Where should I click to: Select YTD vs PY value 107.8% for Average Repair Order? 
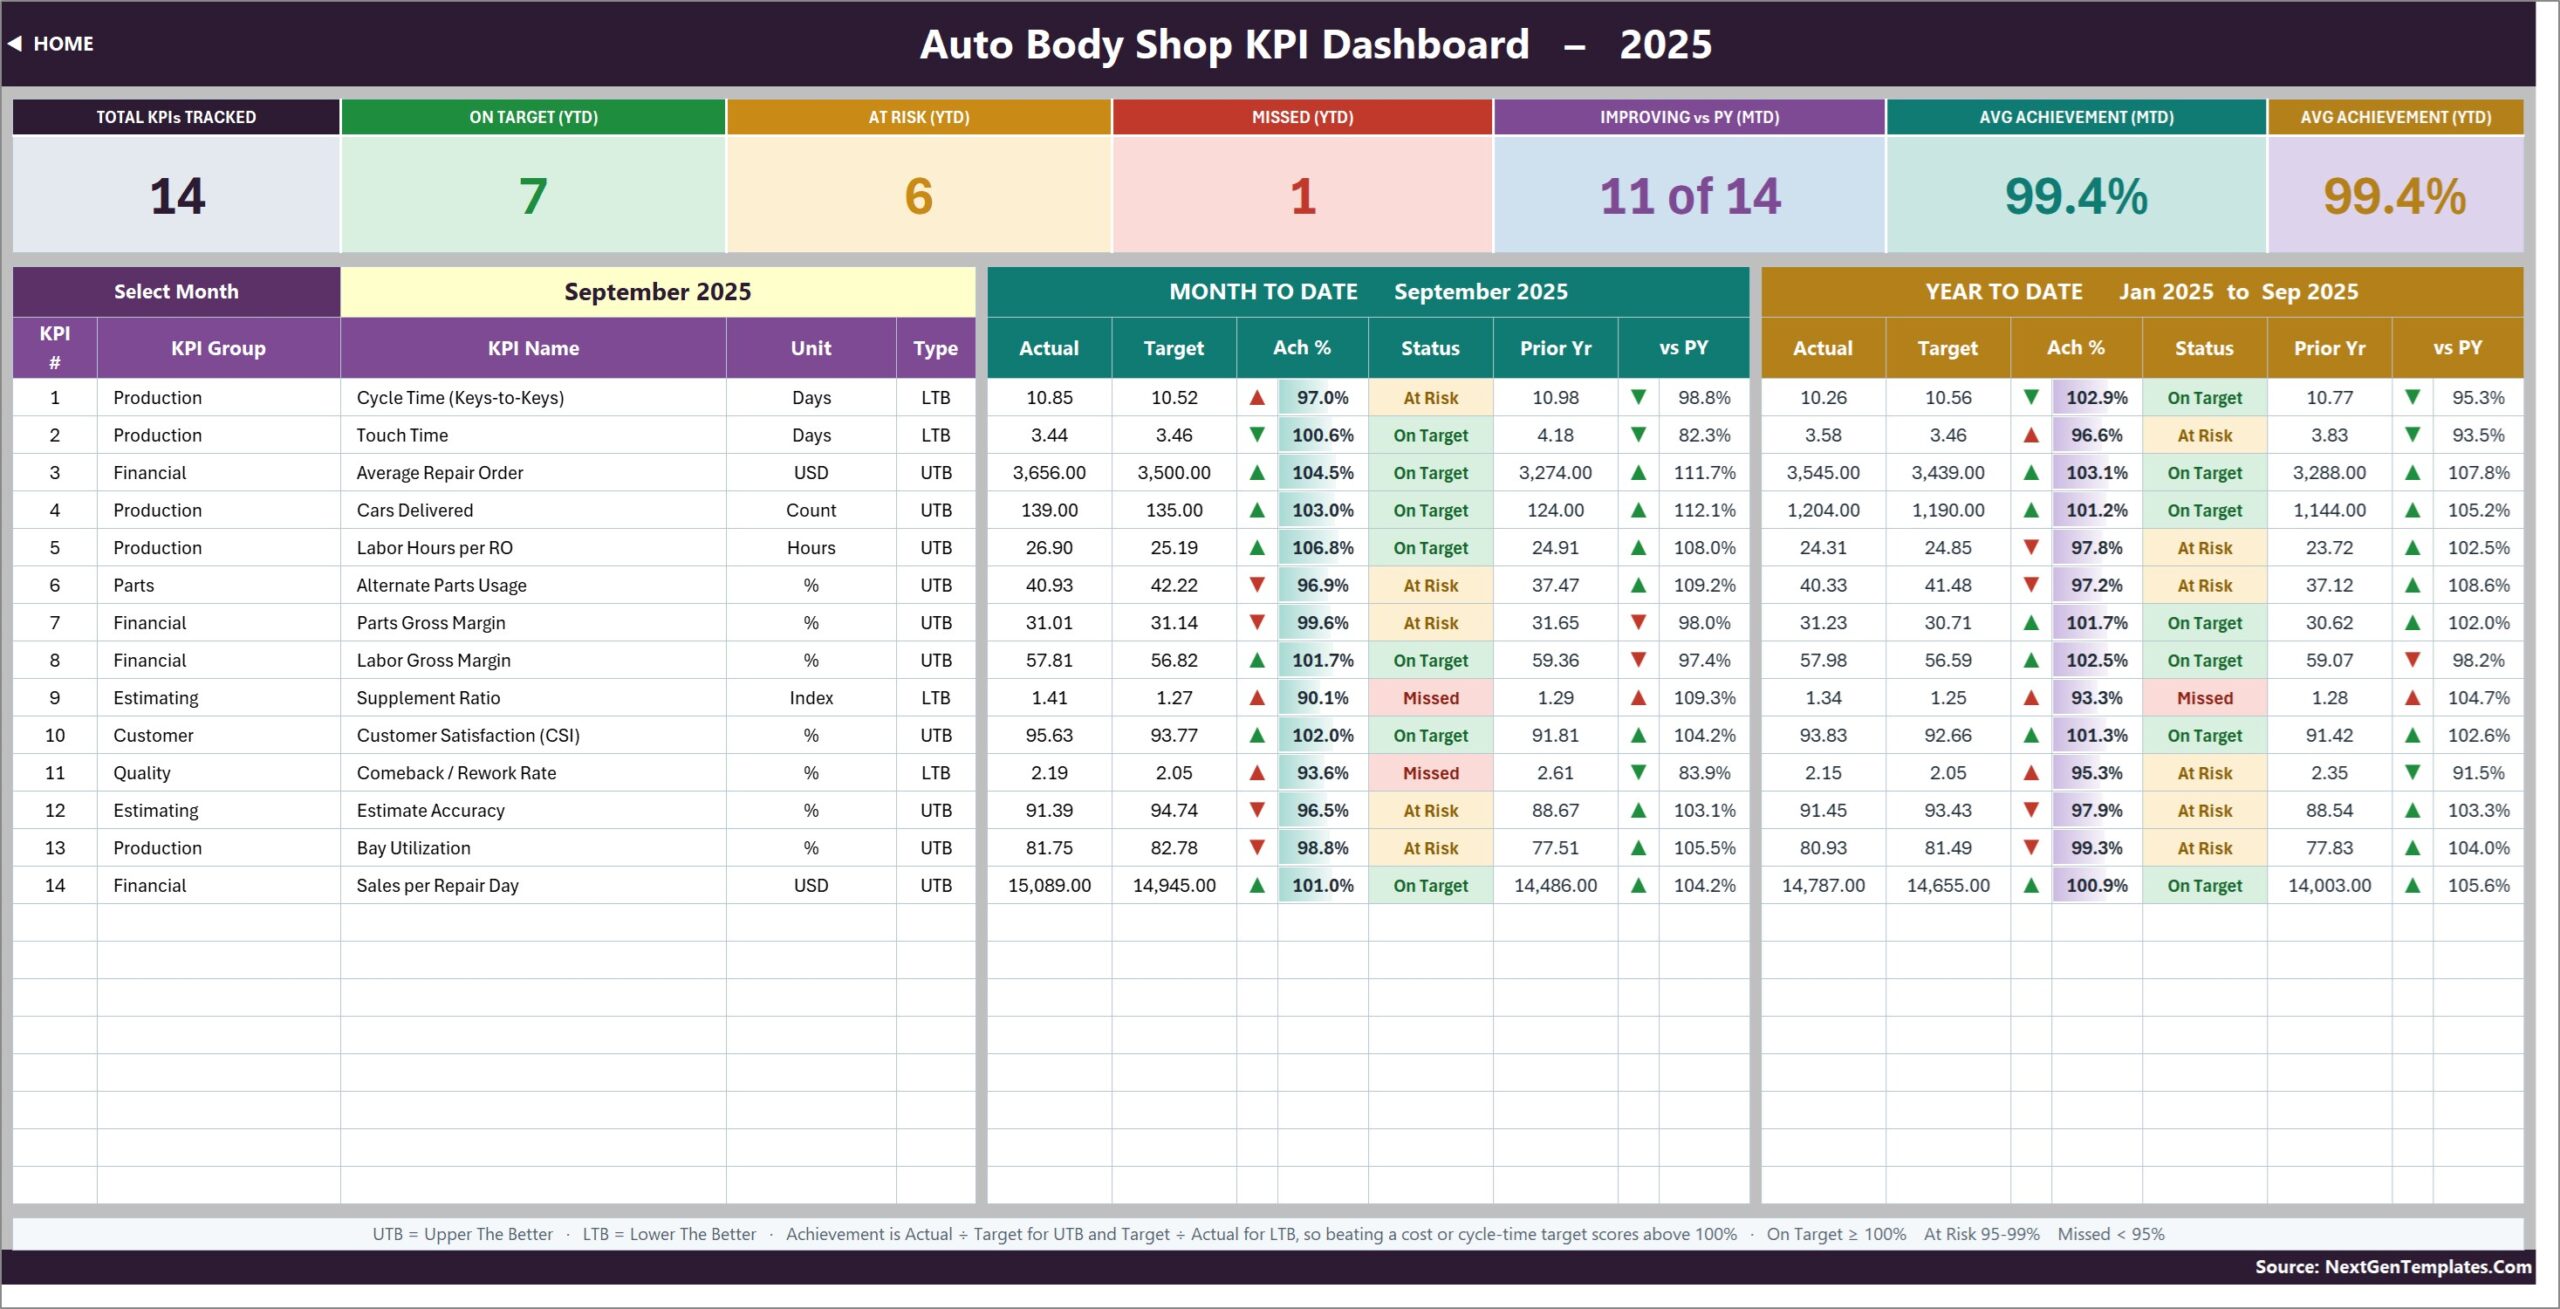coord(2478,473)
